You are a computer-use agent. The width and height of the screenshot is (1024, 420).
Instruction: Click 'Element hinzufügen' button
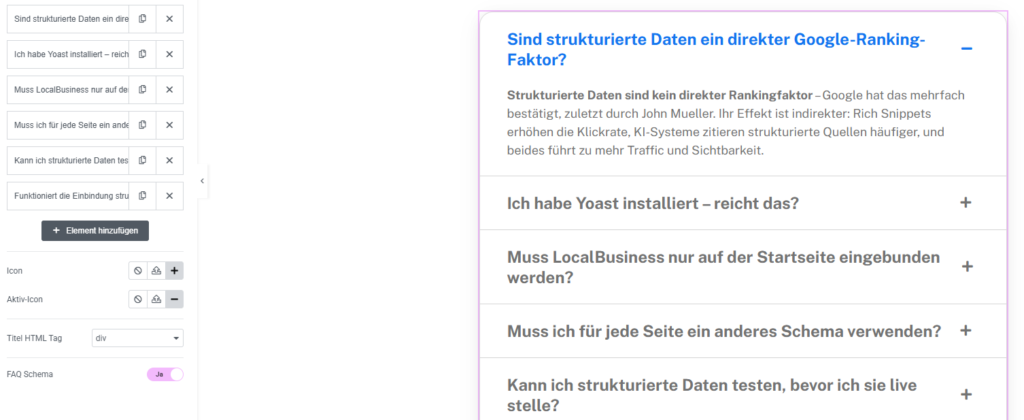(x=95, y=231)
